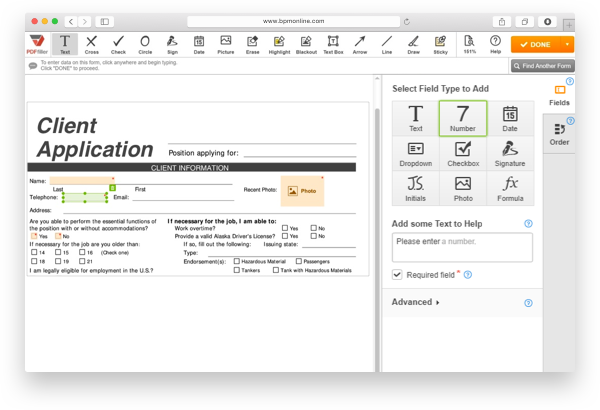
Task: Reload the page
Action: click(407, 21)
